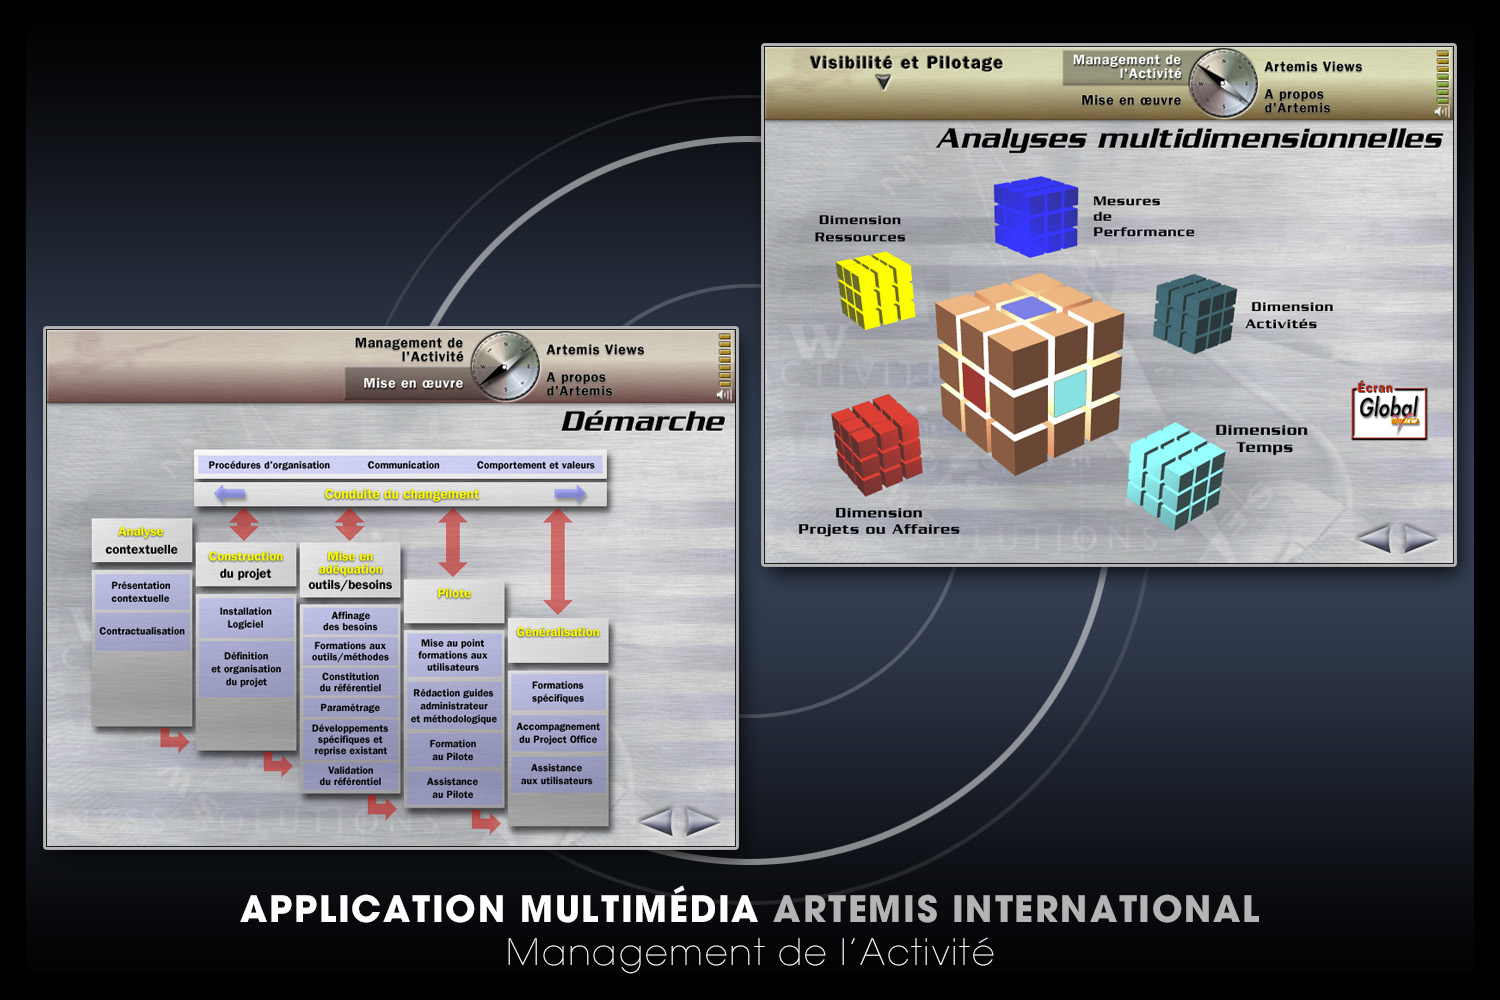This screenshot has height=1000, width=1500.
Task: Open Artemis Views in the Analyses screen header
Action: point(1312,67)
